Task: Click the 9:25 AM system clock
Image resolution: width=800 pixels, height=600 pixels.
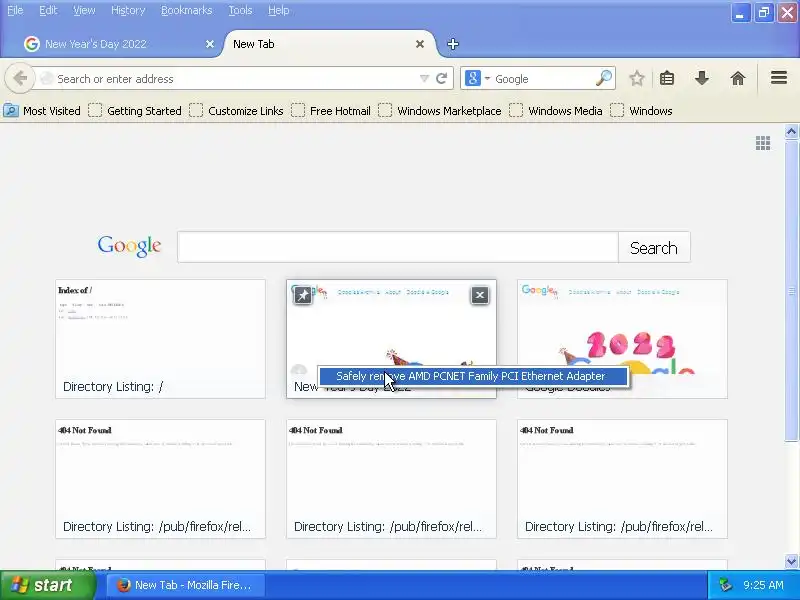Action: pos(763,585)
